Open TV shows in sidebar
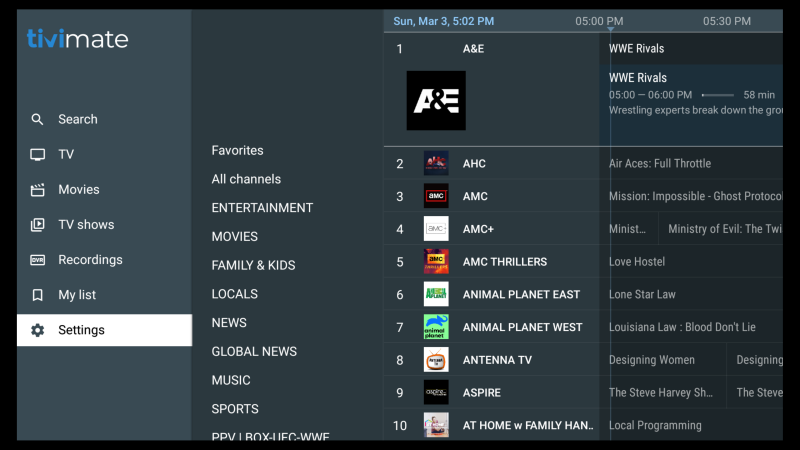The image size is (800, 450). click(86, 224)
